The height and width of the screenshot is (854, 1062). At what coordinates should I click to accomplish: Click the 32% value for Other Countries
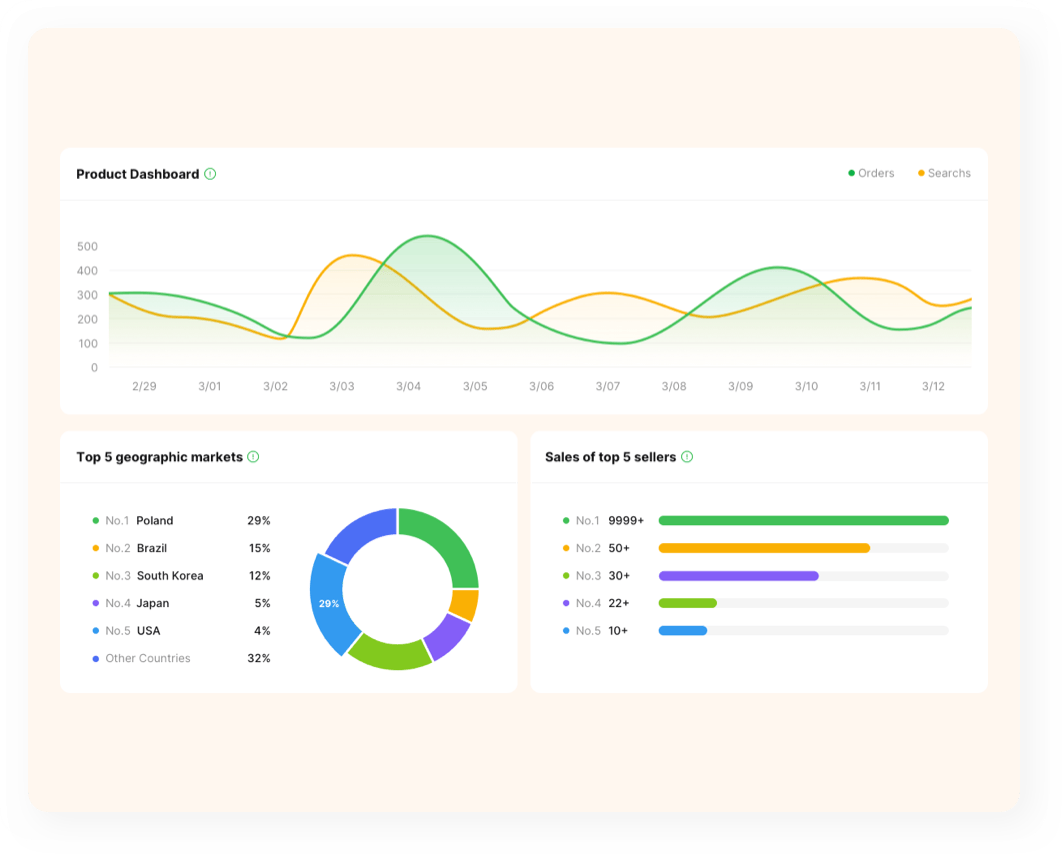coord(259,658)
